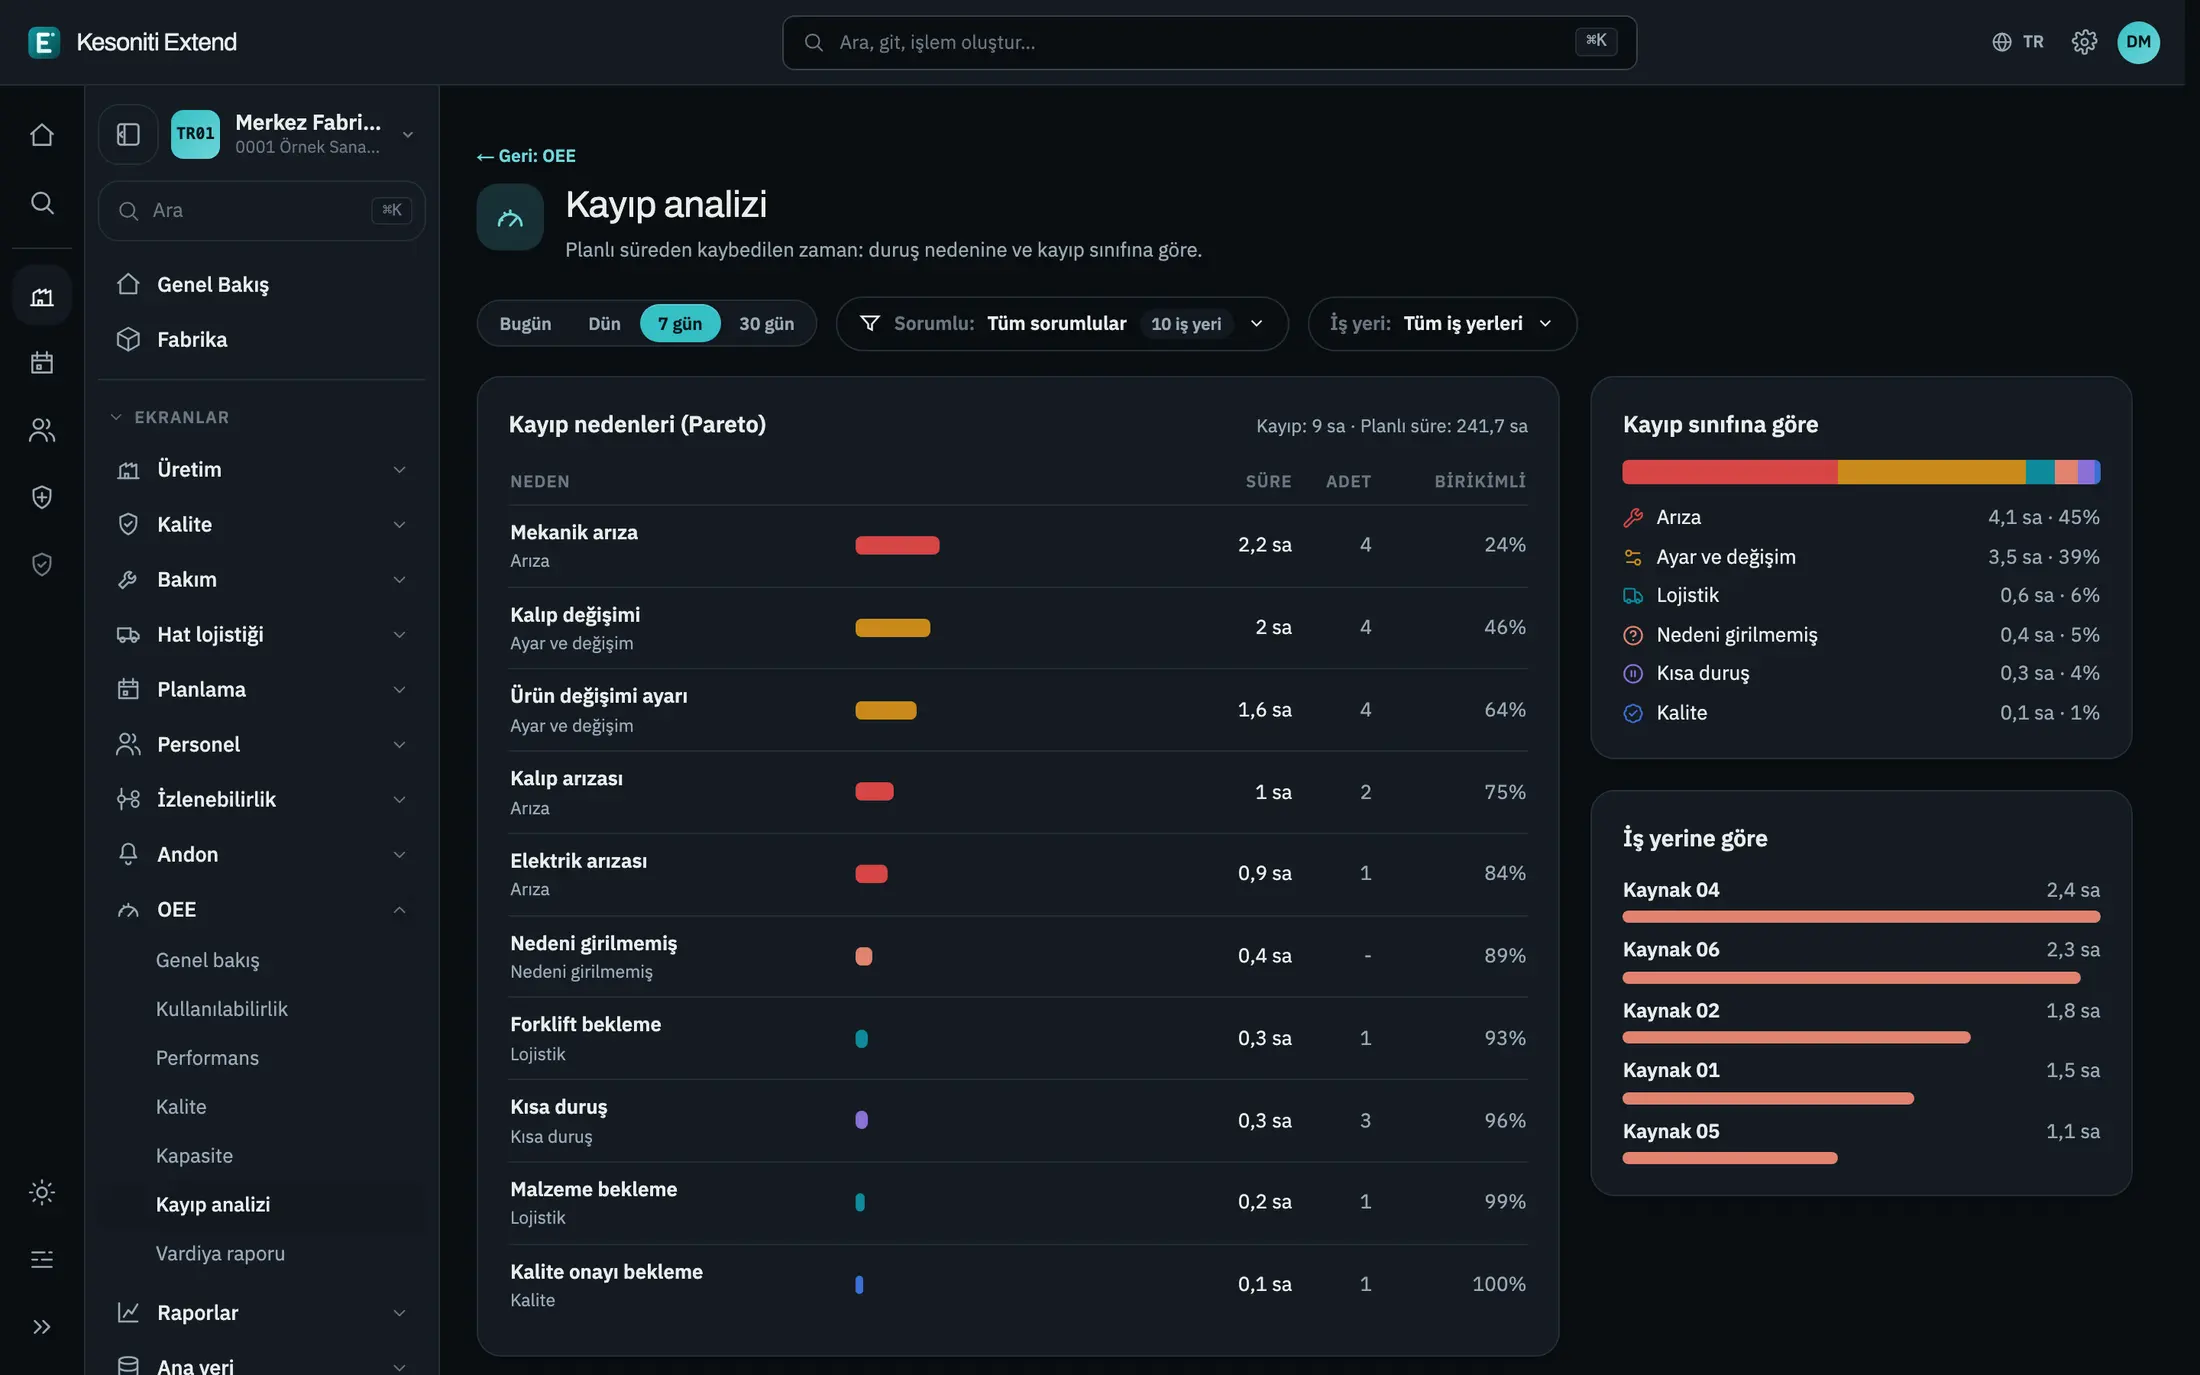Click the red Arıza segment of class bar
This screenshot has height=1375, width=2200.
[1730, 472]
